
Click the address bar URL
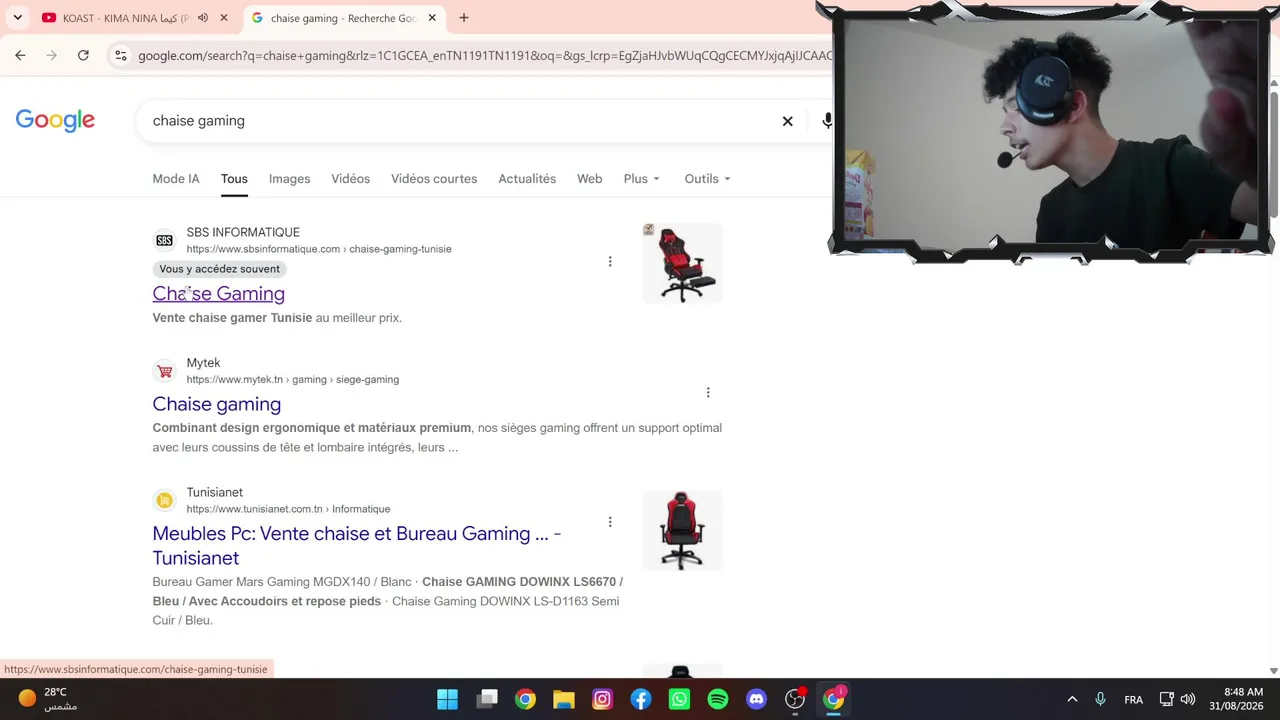click(485, 55)
